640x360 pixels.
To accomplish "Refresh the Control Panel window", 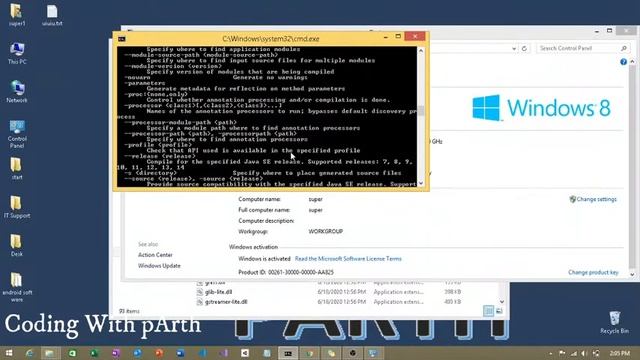I will pos(524,48).
